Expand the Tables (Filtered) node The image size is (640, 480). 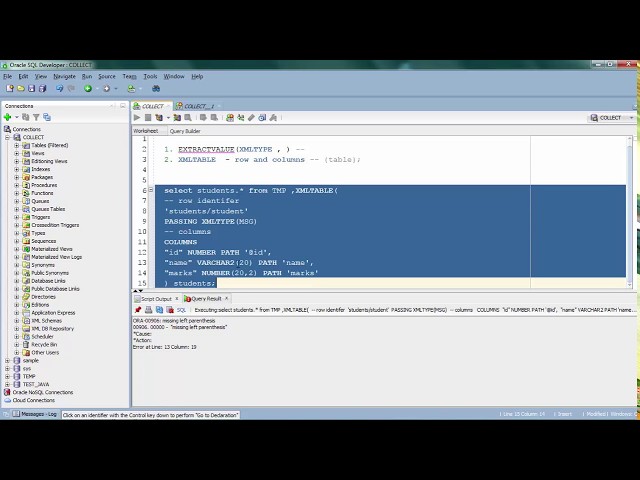click(17, 145)
